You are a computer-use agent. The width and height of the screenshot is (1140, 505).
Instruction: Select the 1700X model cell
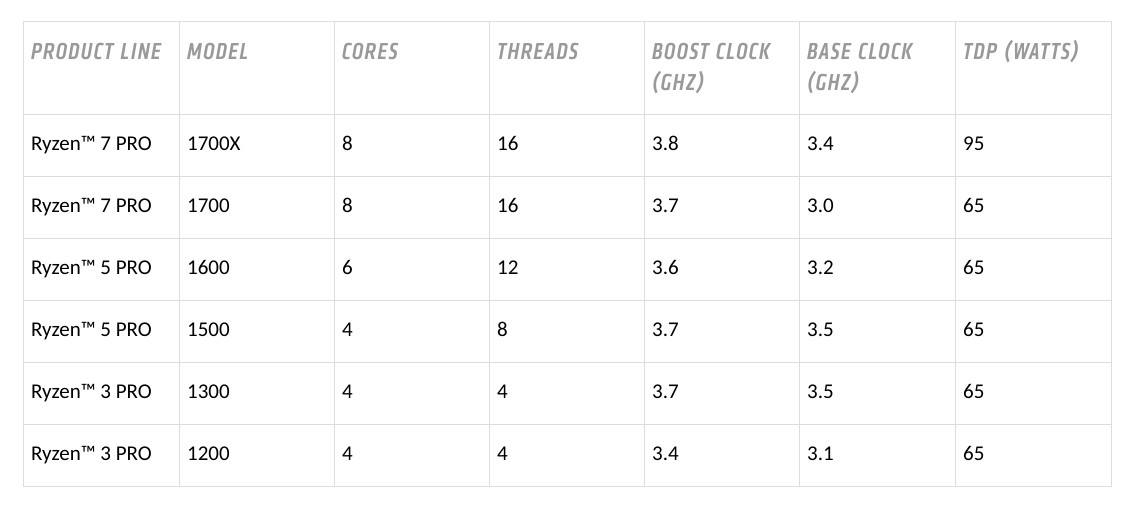214,144
